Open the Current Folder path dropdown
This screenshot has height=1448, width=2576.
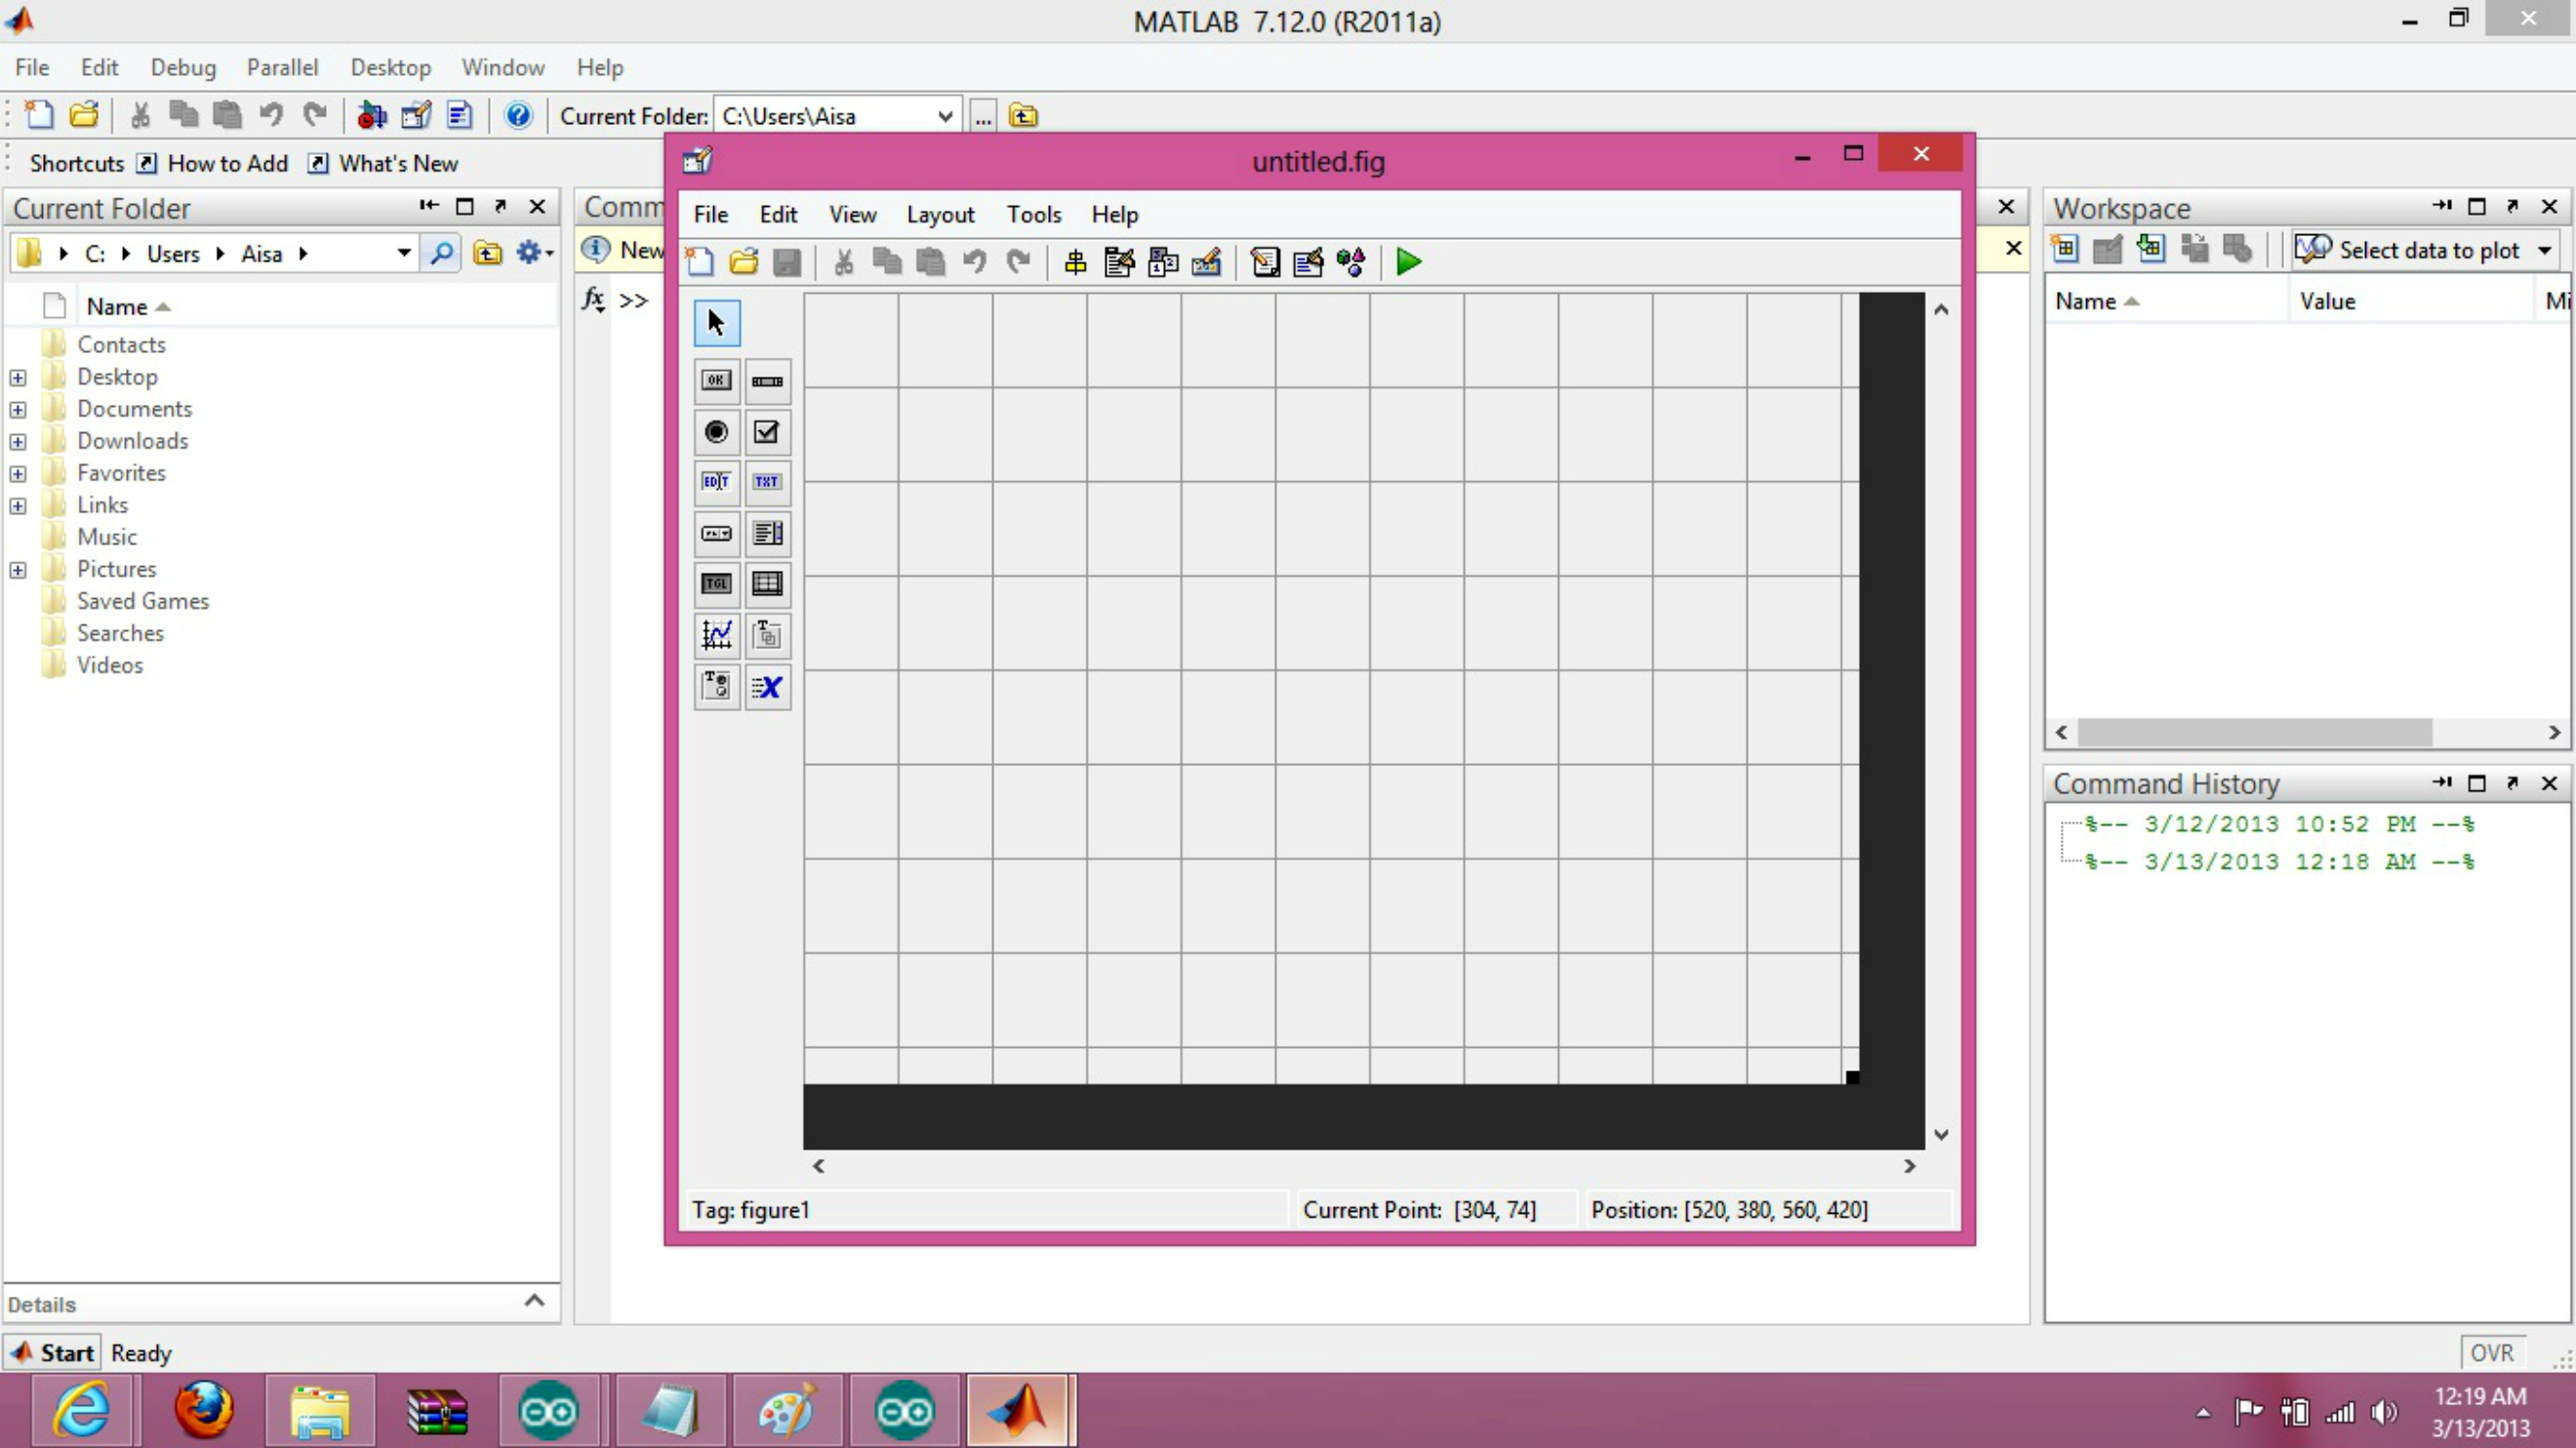point(944,116)
